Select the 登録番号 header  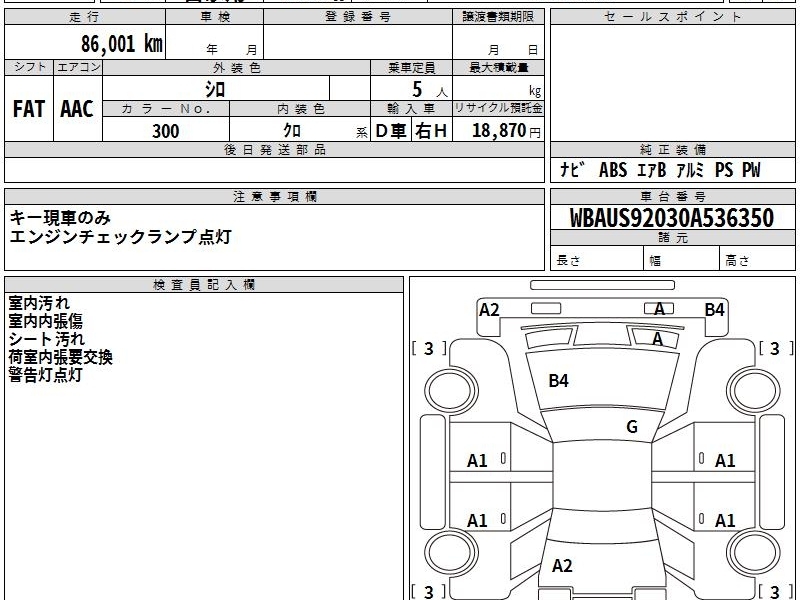(x=358, y=17)
